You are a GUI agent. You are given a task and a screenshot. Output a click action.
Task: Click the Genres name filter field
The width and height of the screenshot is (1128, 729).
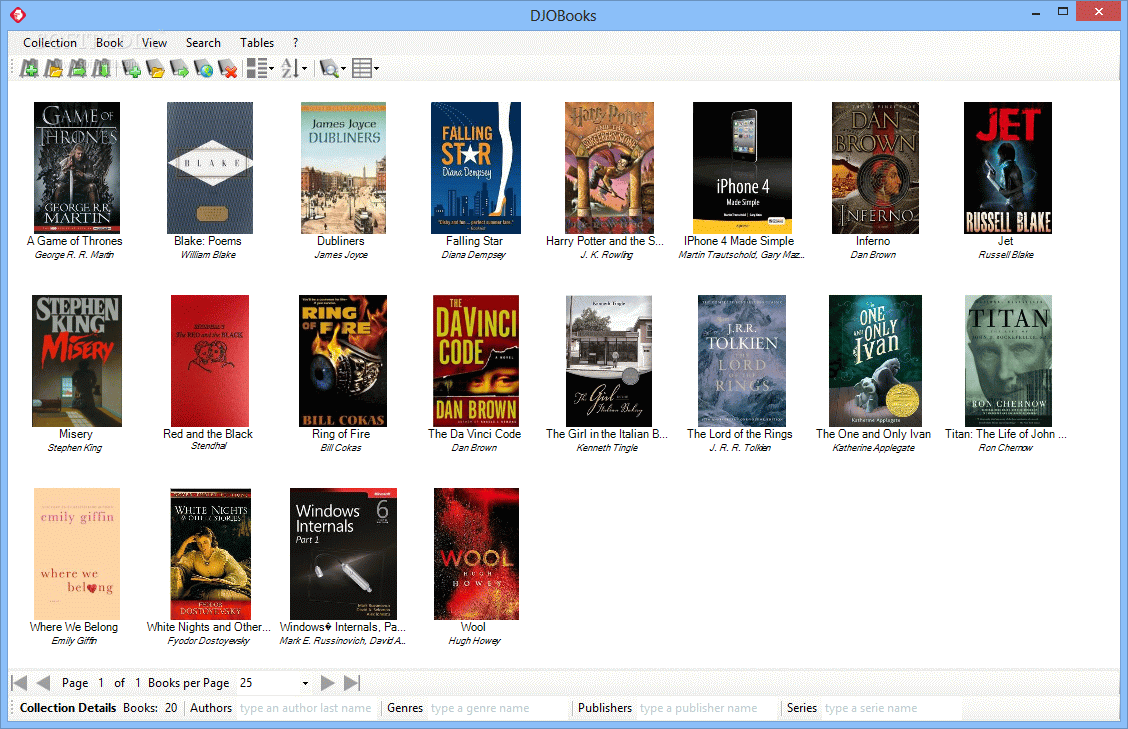pyautogui.click(x=498, y=708)
